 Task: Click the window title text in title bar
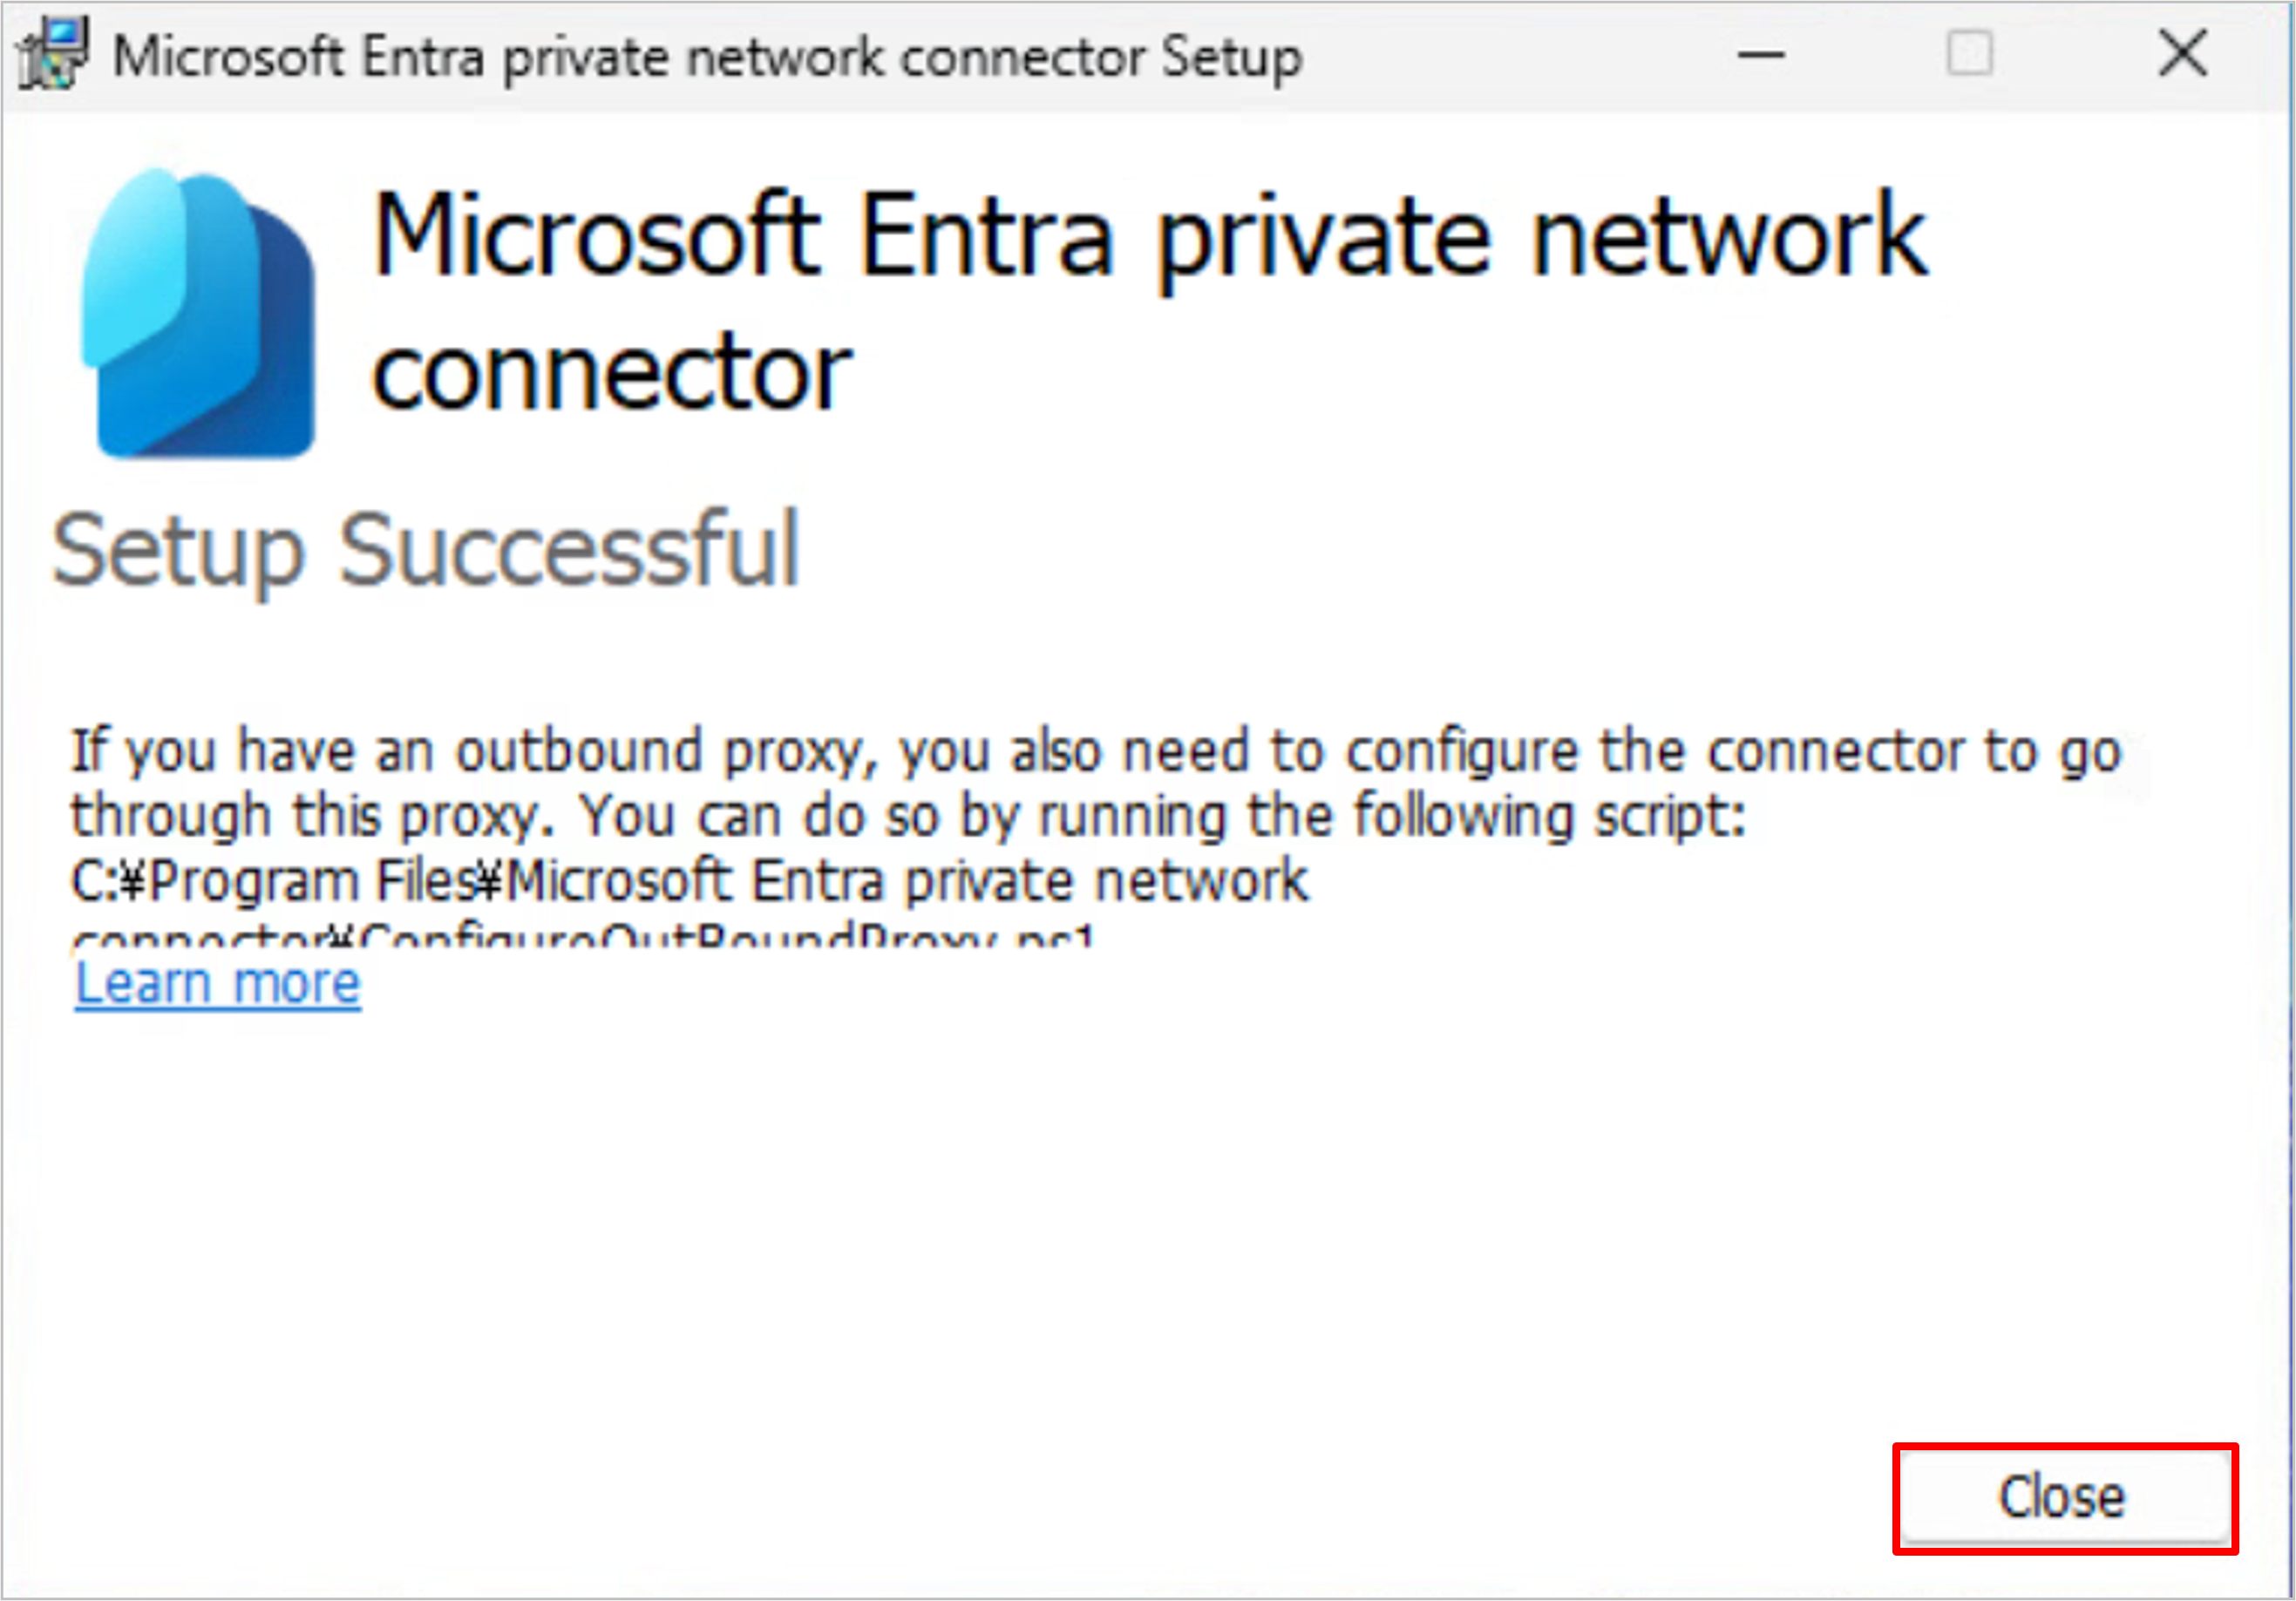707,56
